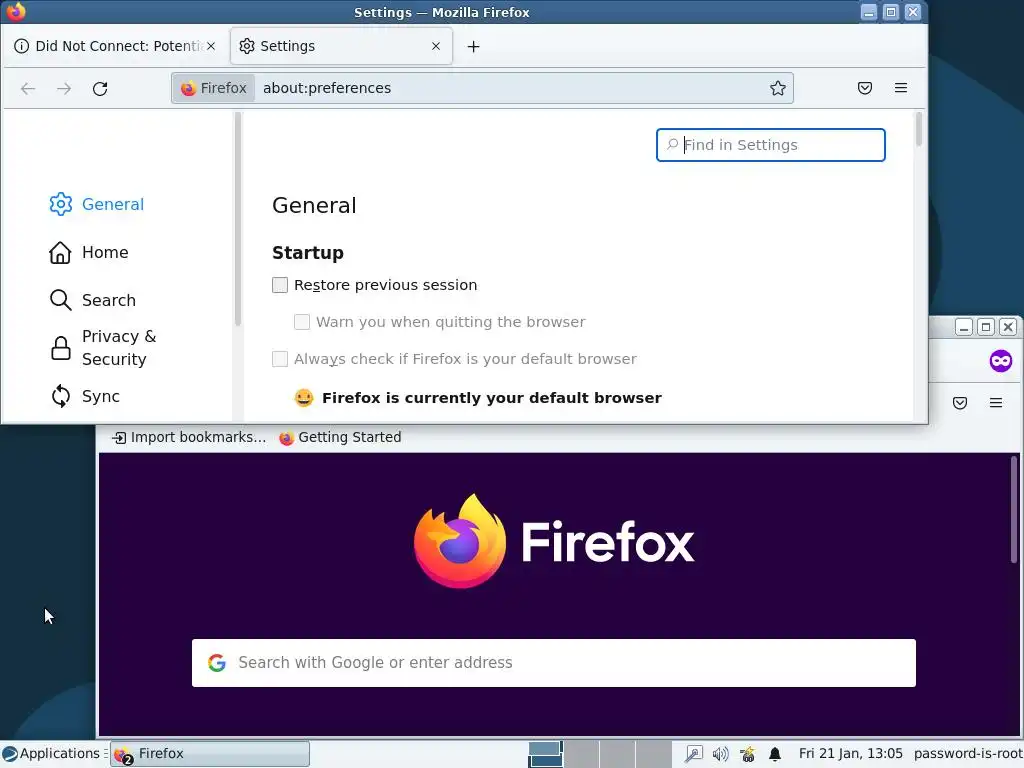Go forward one page in Settings window
The height and width of the screenshot is (768, 1024).
64,88
